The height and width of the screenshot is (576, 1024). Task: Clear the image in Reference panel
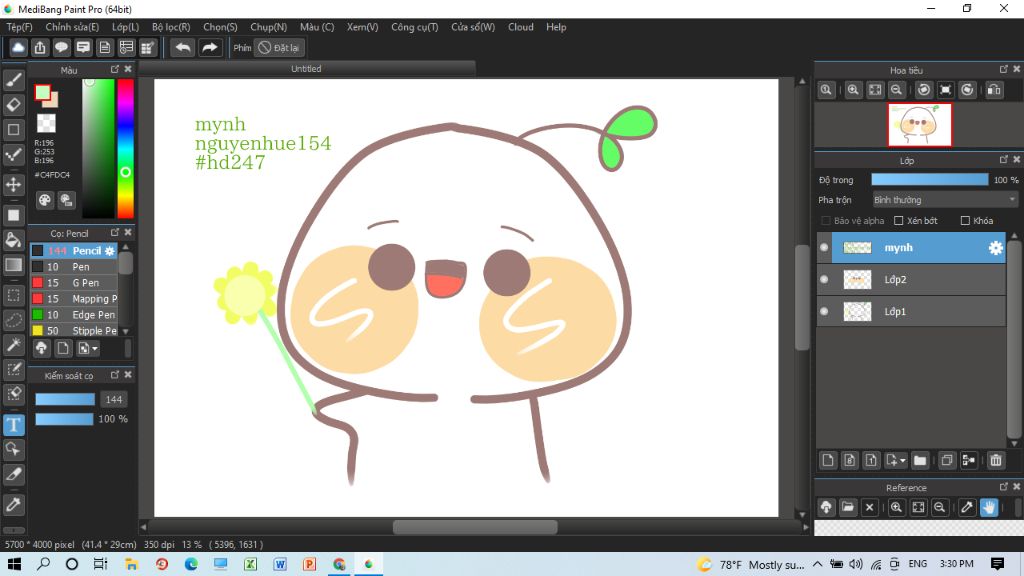tap(869, 507)
